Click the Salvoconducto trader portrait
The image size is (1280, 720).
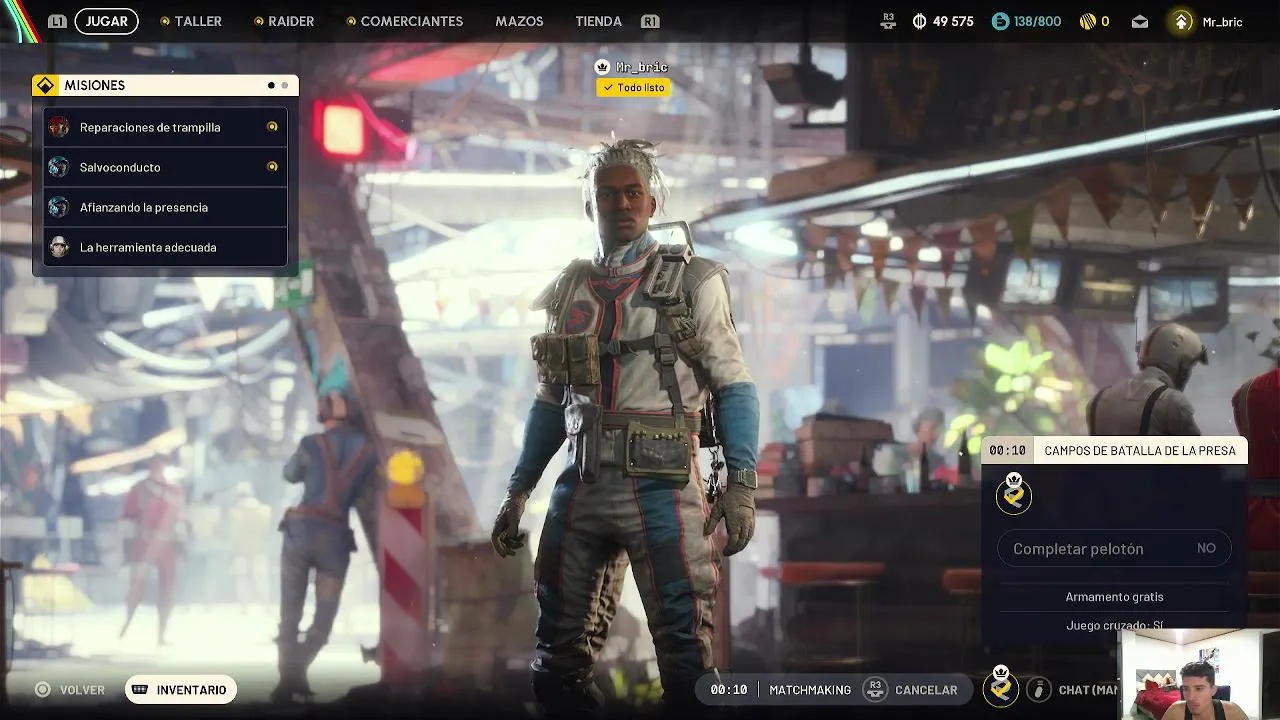[59, 167]
